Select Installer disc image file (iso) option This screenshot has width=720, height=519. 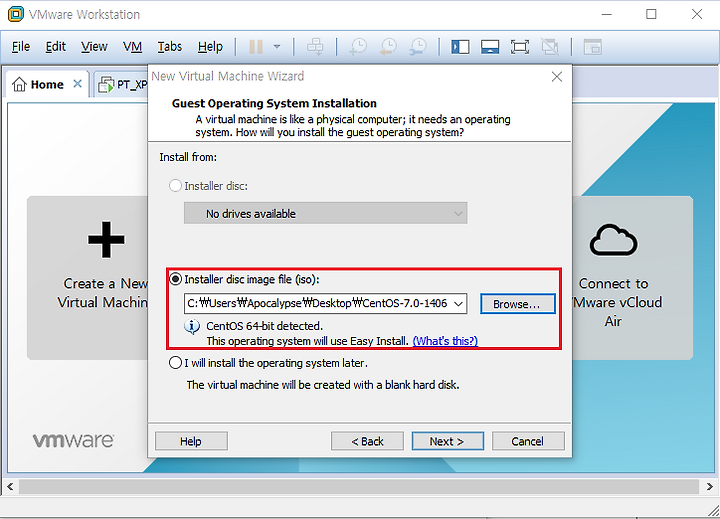pyautogui.click(x=175, y=279)
